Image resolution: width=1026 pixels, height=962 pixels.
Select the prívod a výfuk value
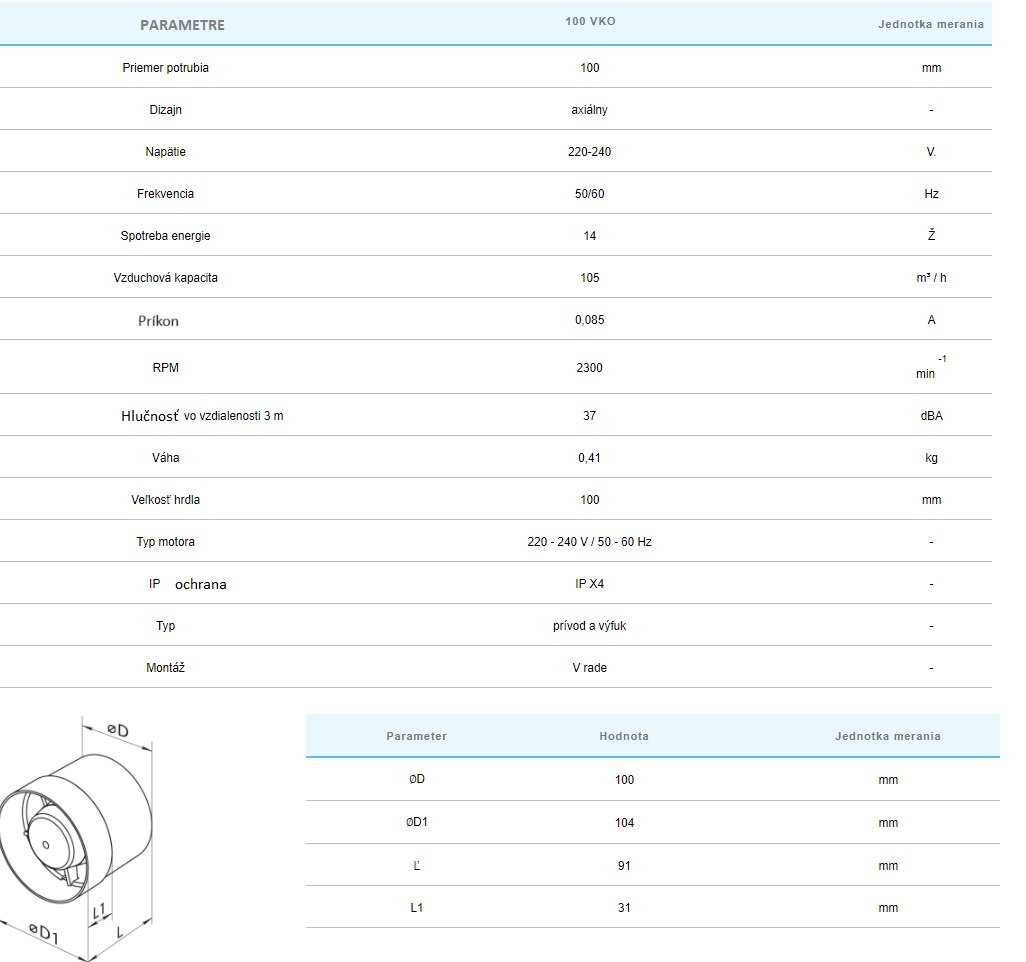(589, 626)
